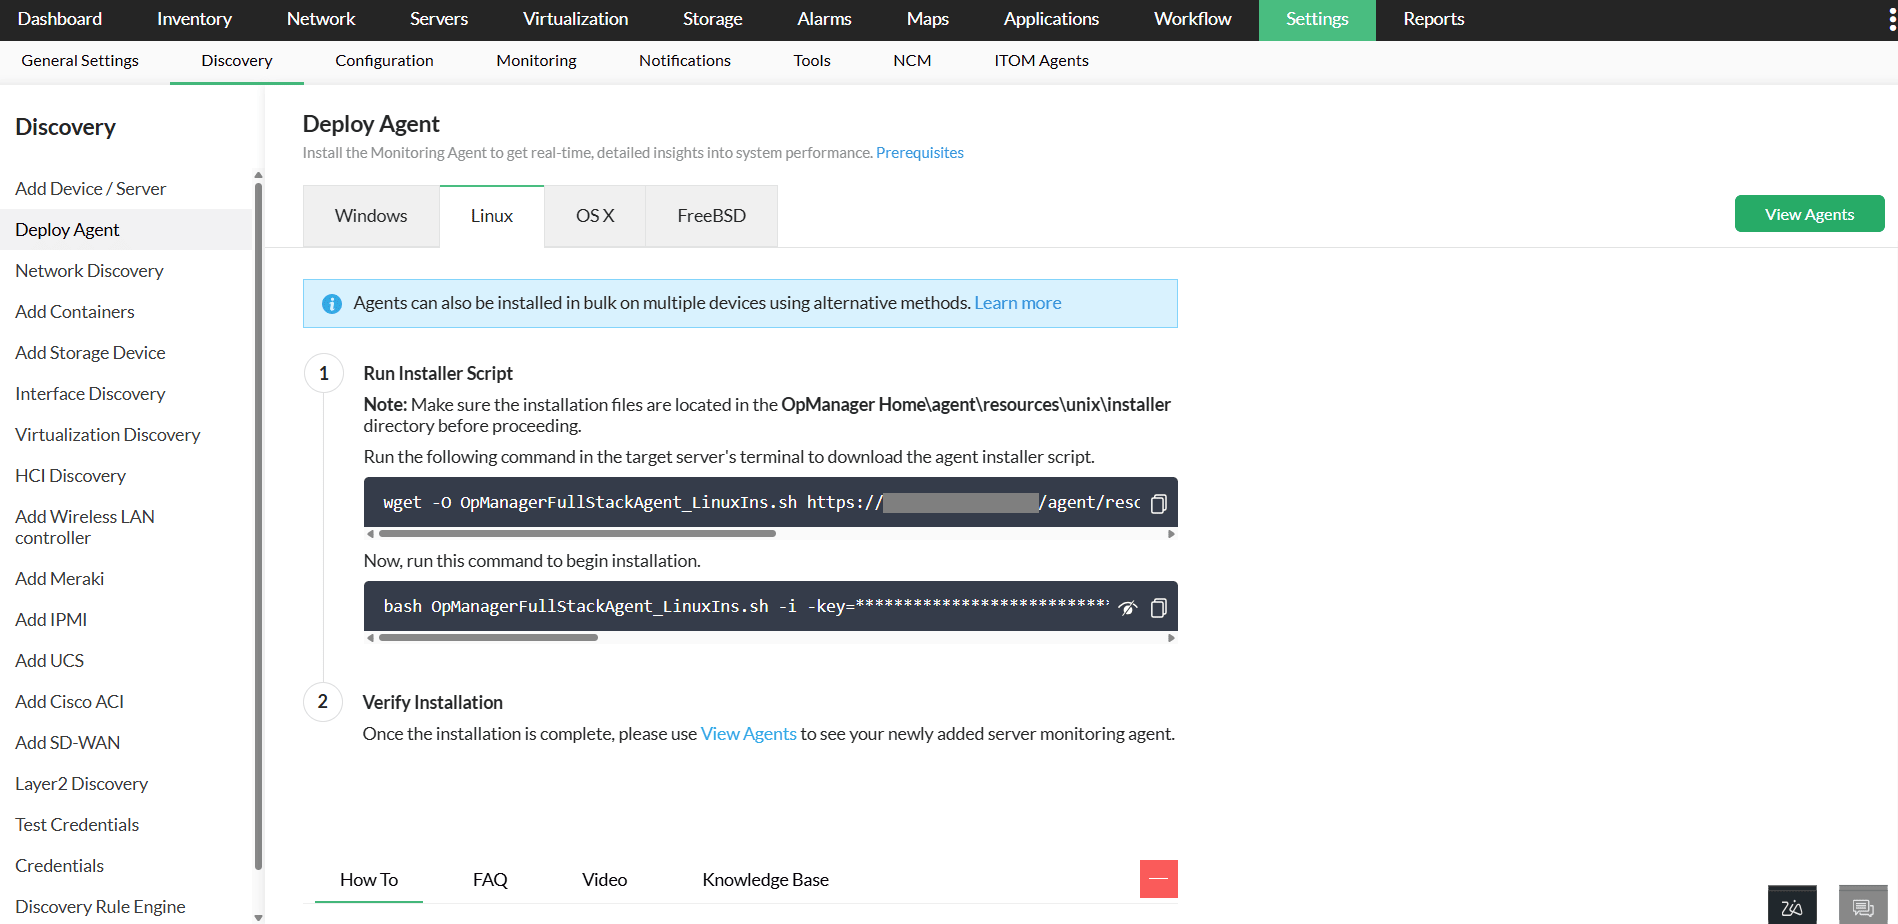Copy the wget installer command

(x=1158, y=503)
